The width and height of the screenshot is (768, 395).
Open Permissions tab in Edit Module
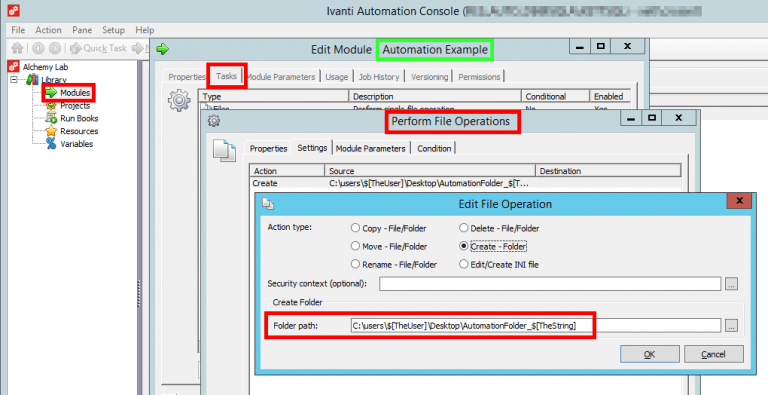click(x=479, y=77)
